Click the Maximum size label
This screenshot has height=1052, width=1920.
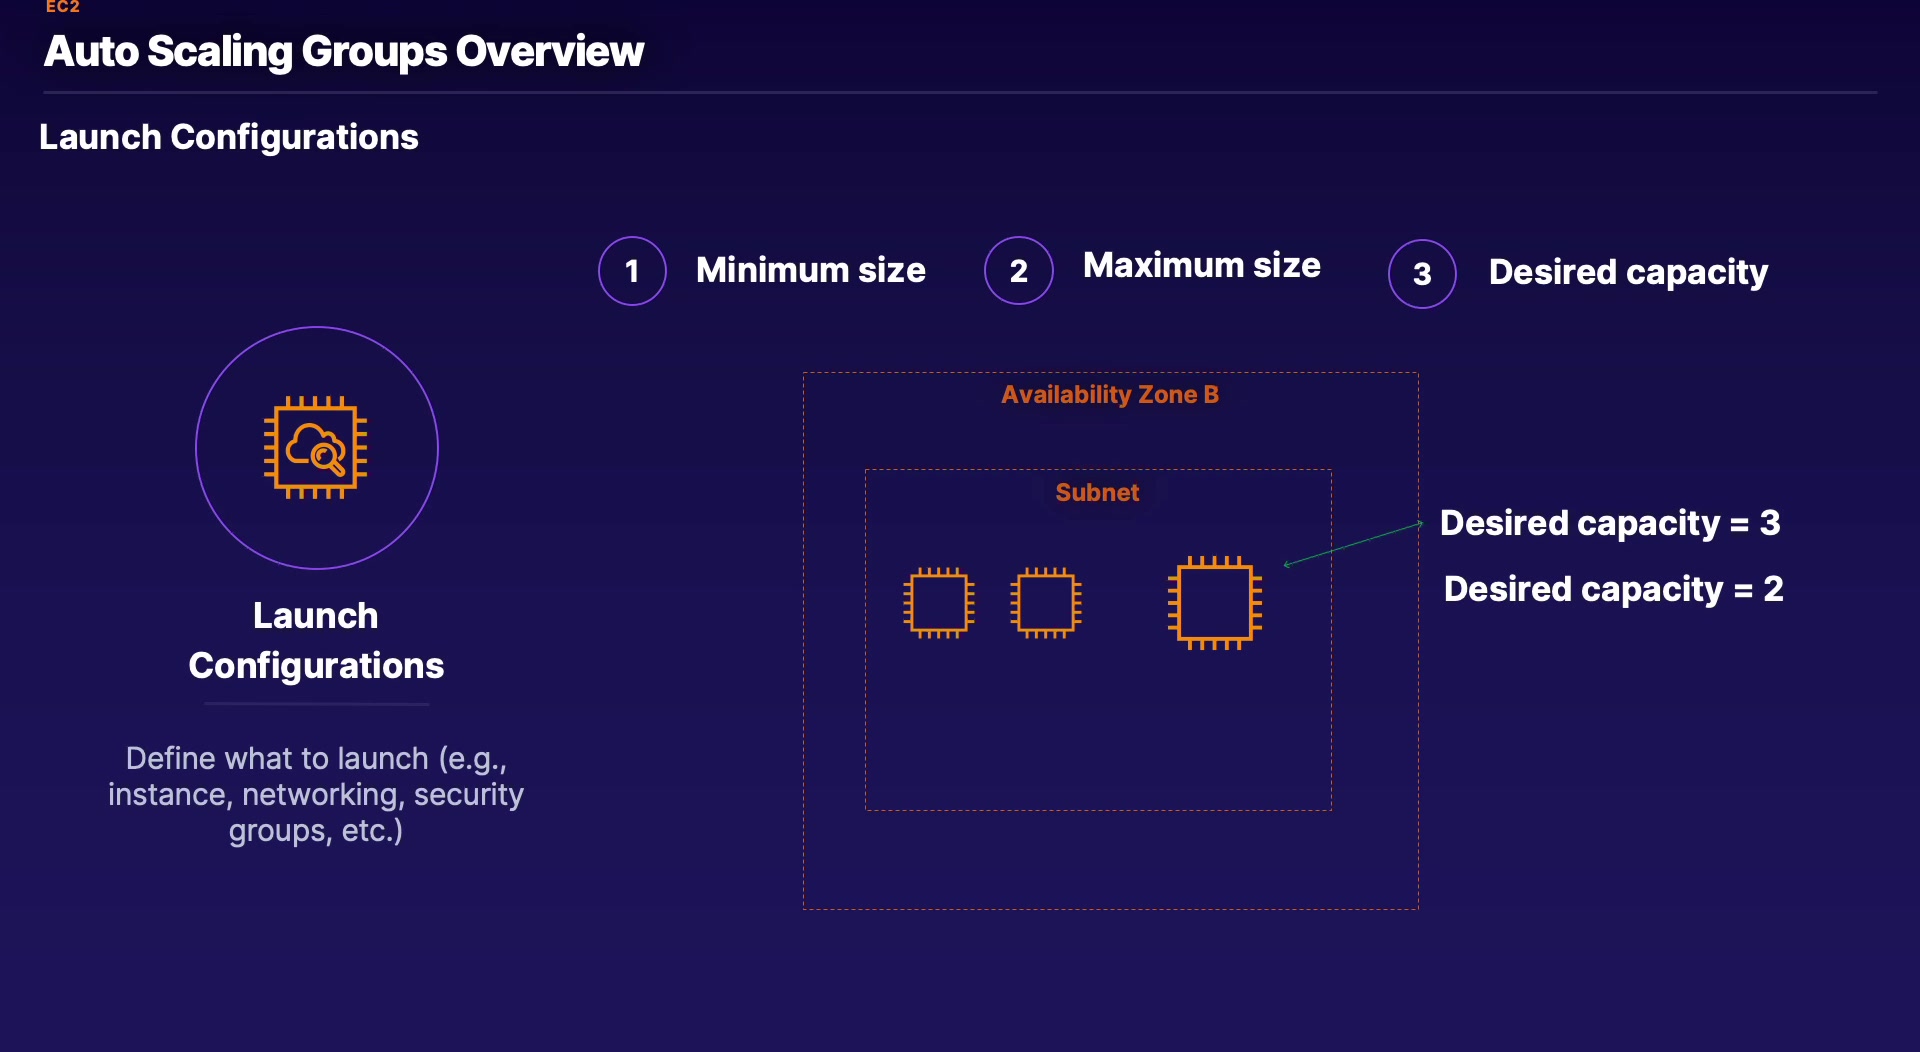coord(1201,265)
